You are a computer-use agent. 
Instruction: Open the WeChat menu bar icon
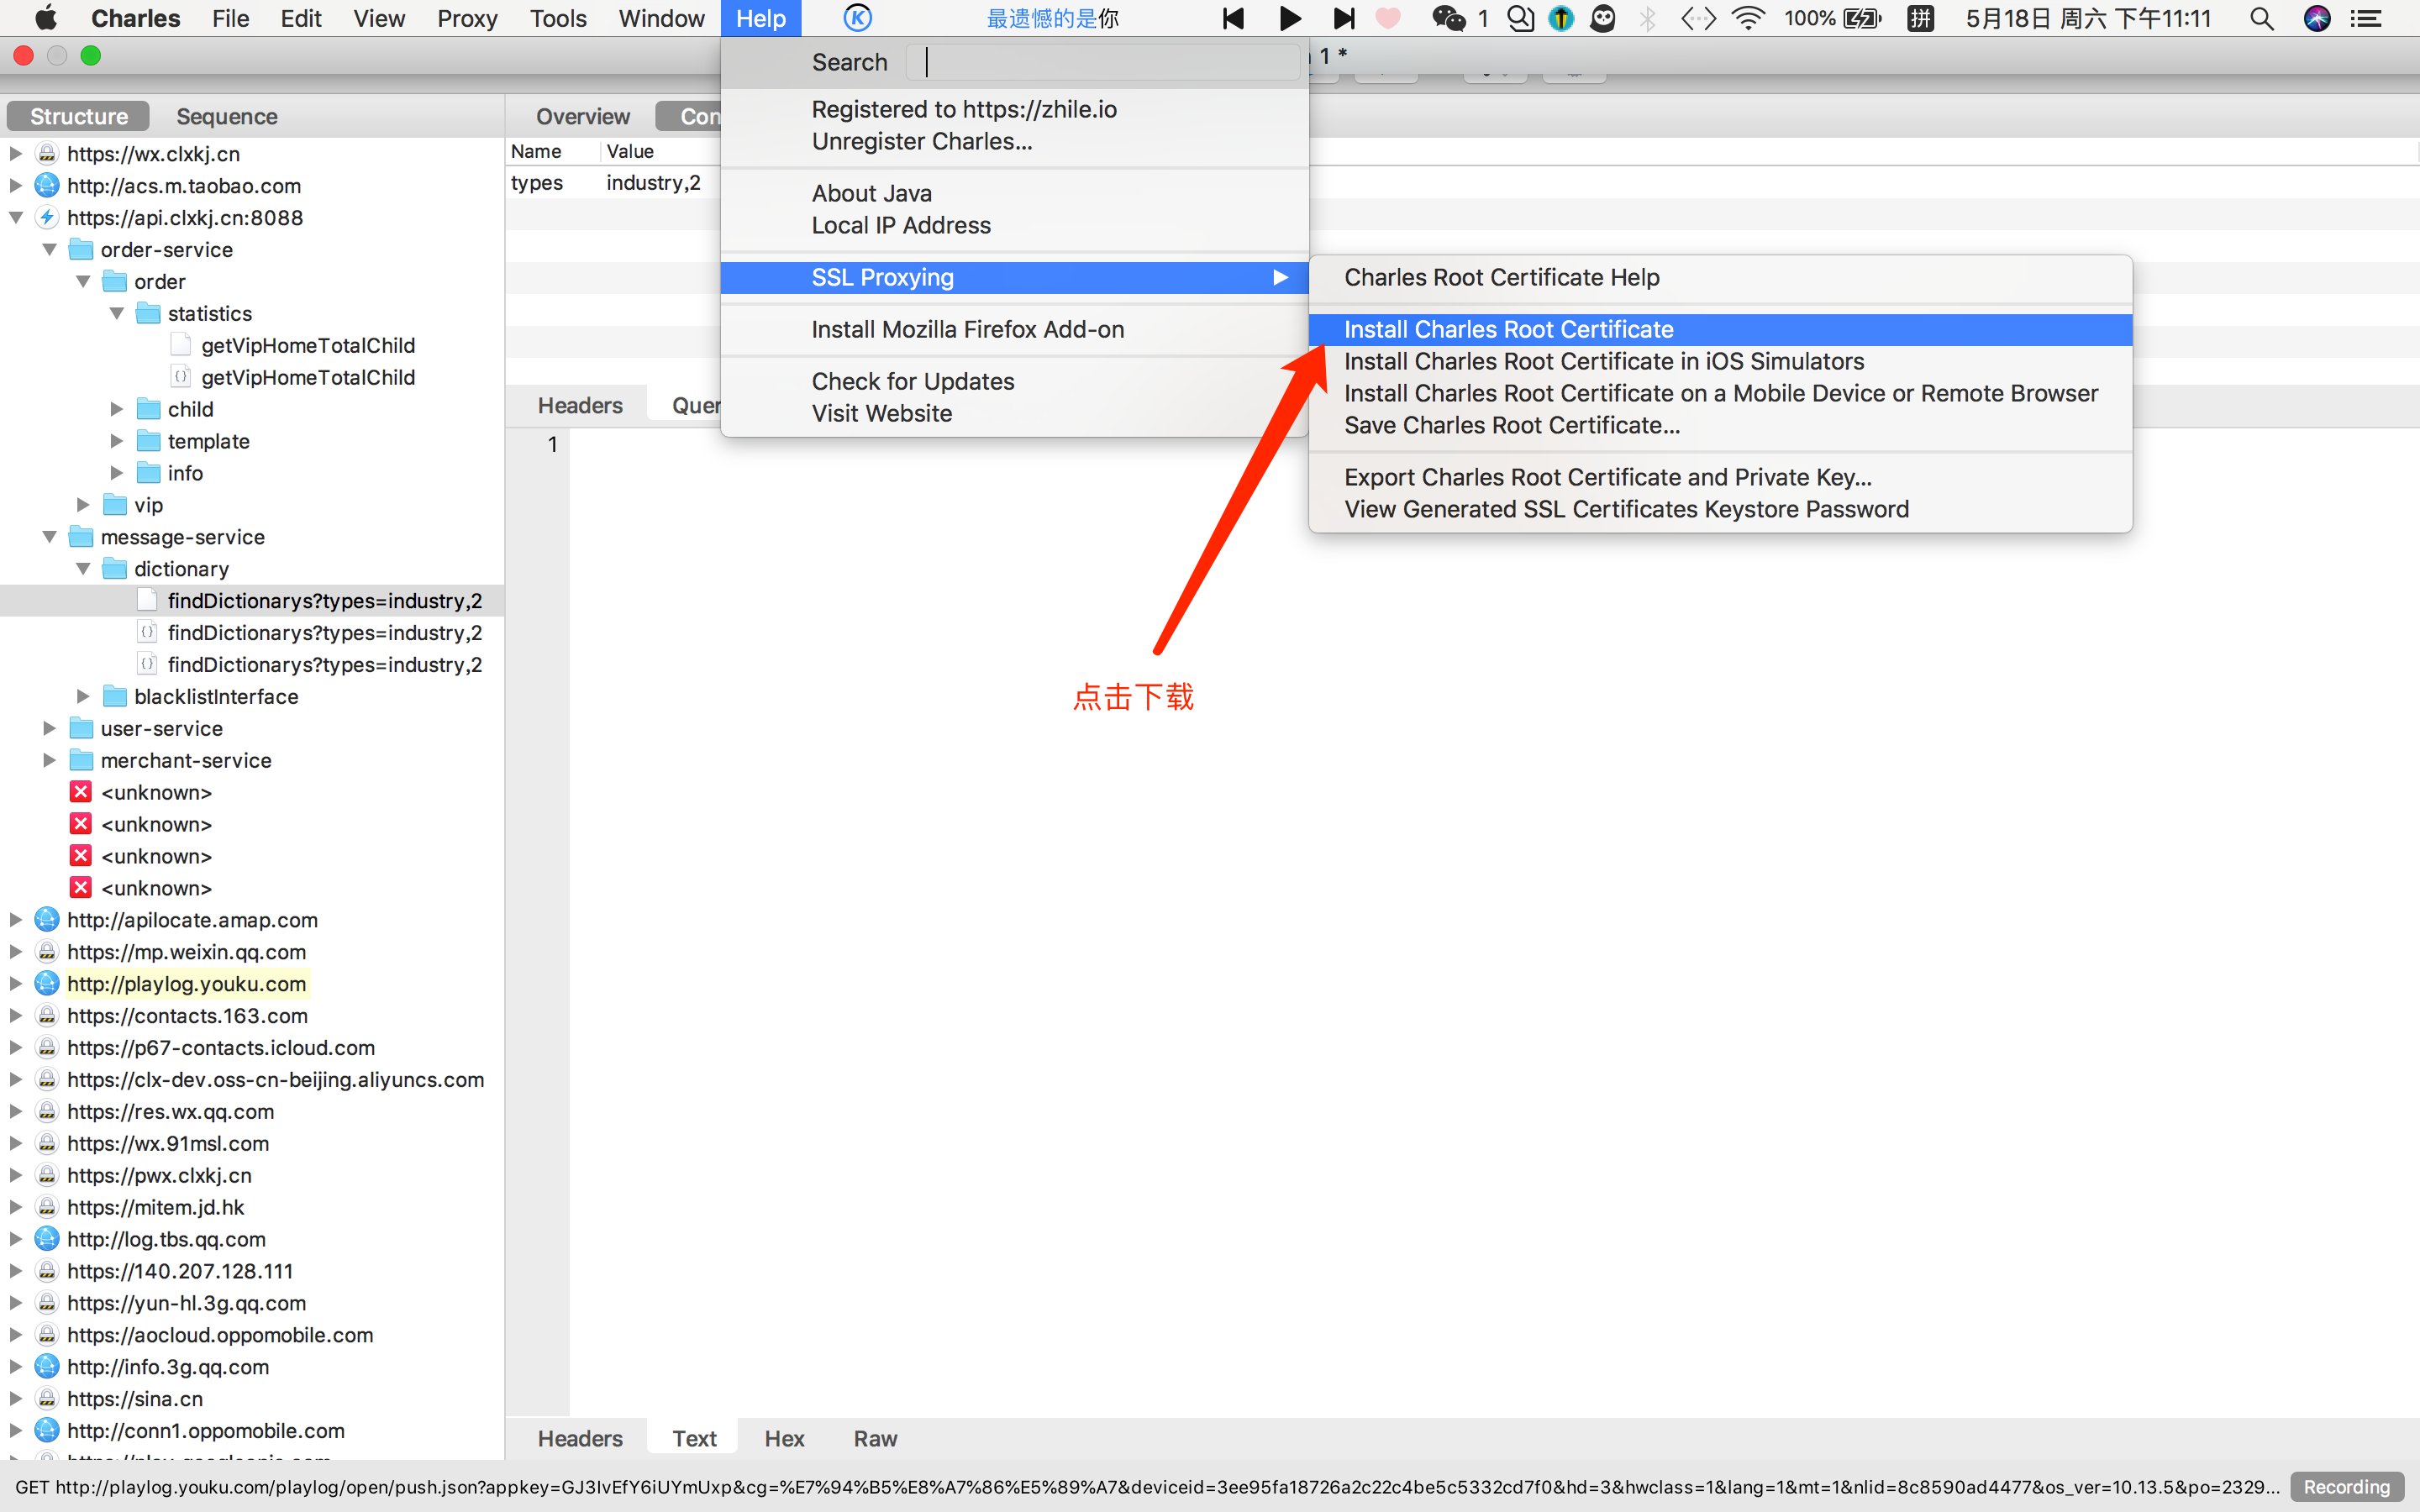[1448, 18]
